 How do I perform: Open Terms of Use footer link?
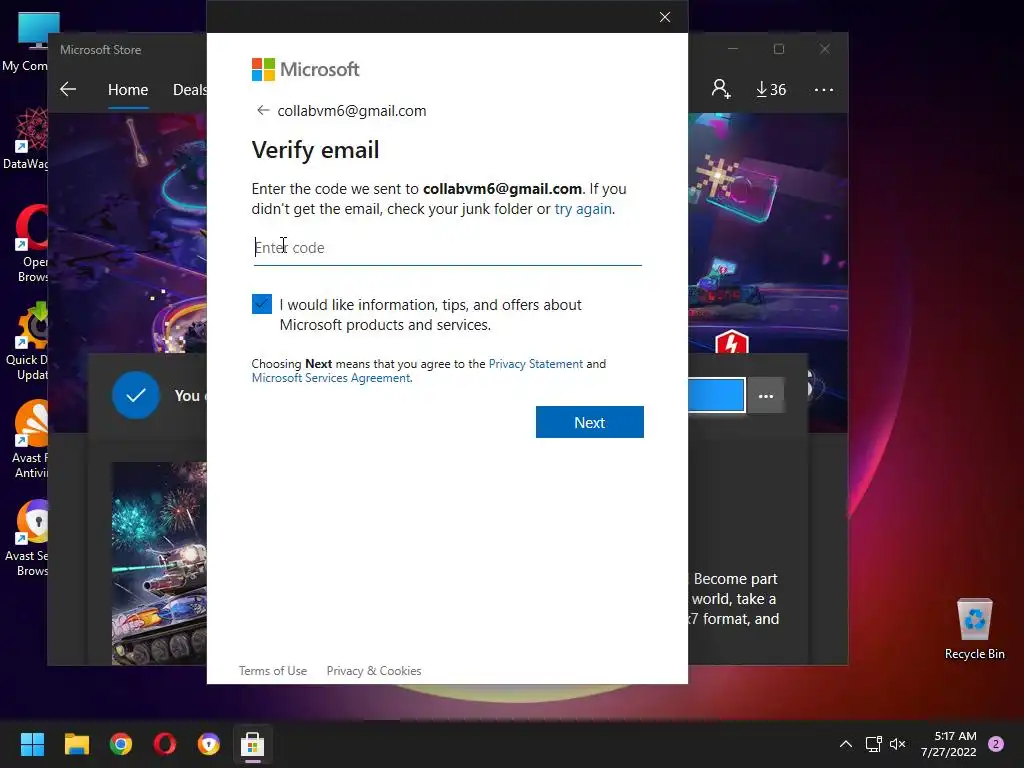(273, 671)
